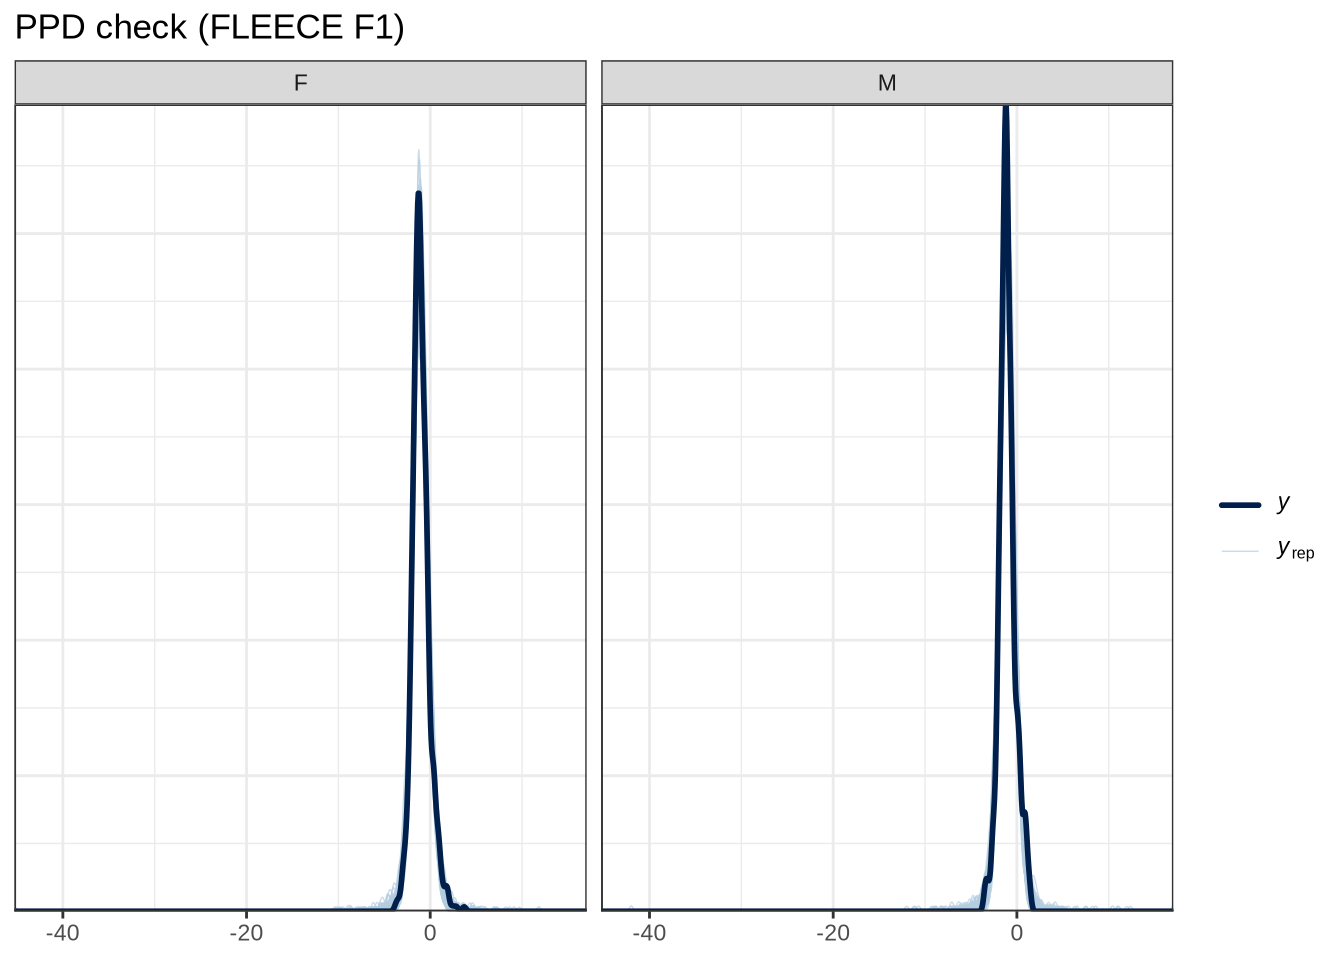Screen dimensions: 1344x960
Task: Click the y legend text label
Action: (1283, 503)
